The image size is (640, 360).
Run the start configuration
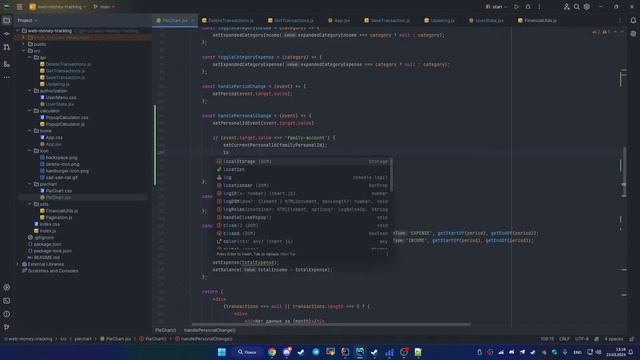click(516, 7)
